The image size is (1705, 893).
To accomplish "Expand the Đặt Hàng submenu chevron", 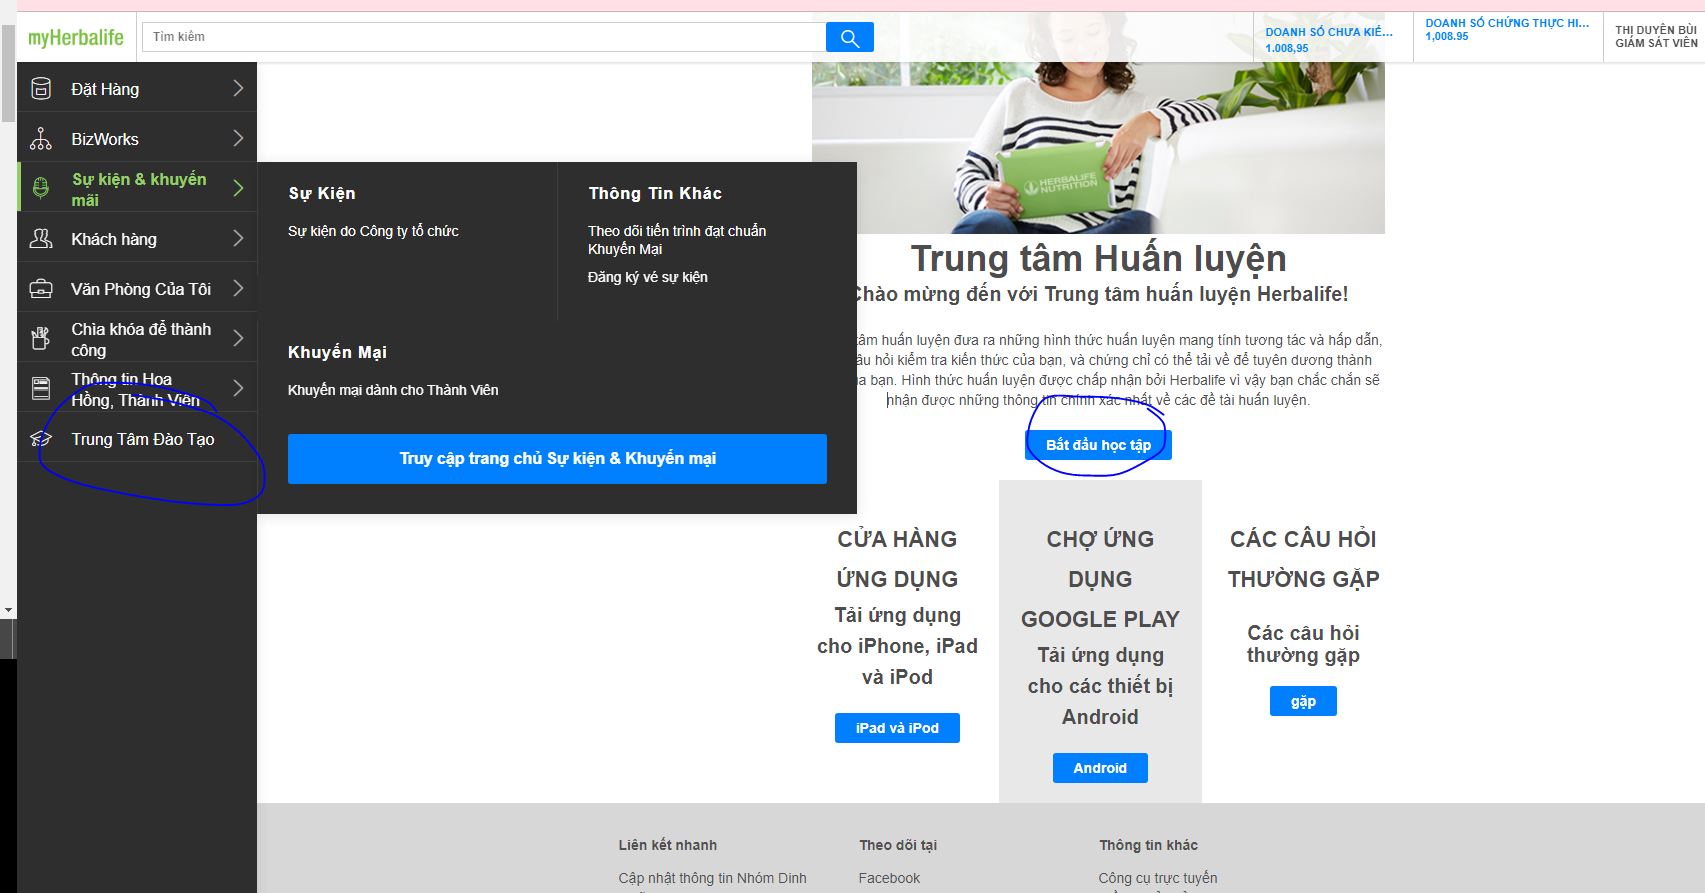I will (x=238, y=89).
